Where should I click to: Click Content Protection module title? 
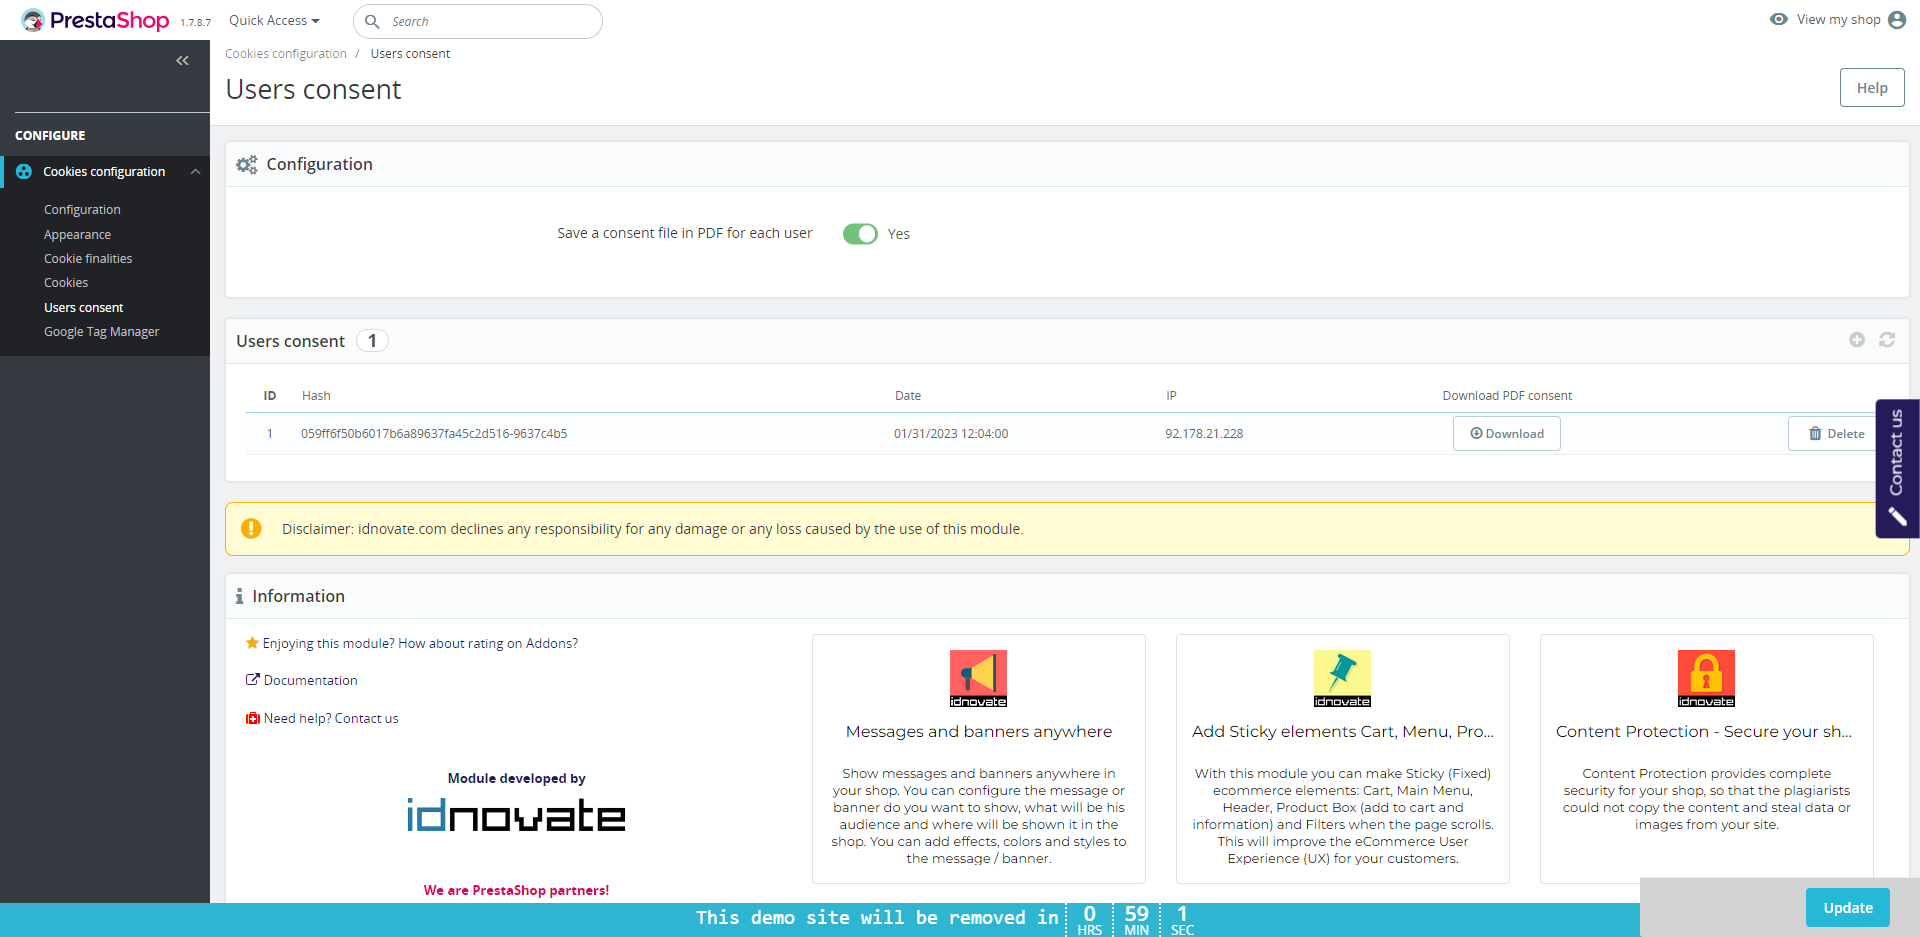click(1704, 732)
